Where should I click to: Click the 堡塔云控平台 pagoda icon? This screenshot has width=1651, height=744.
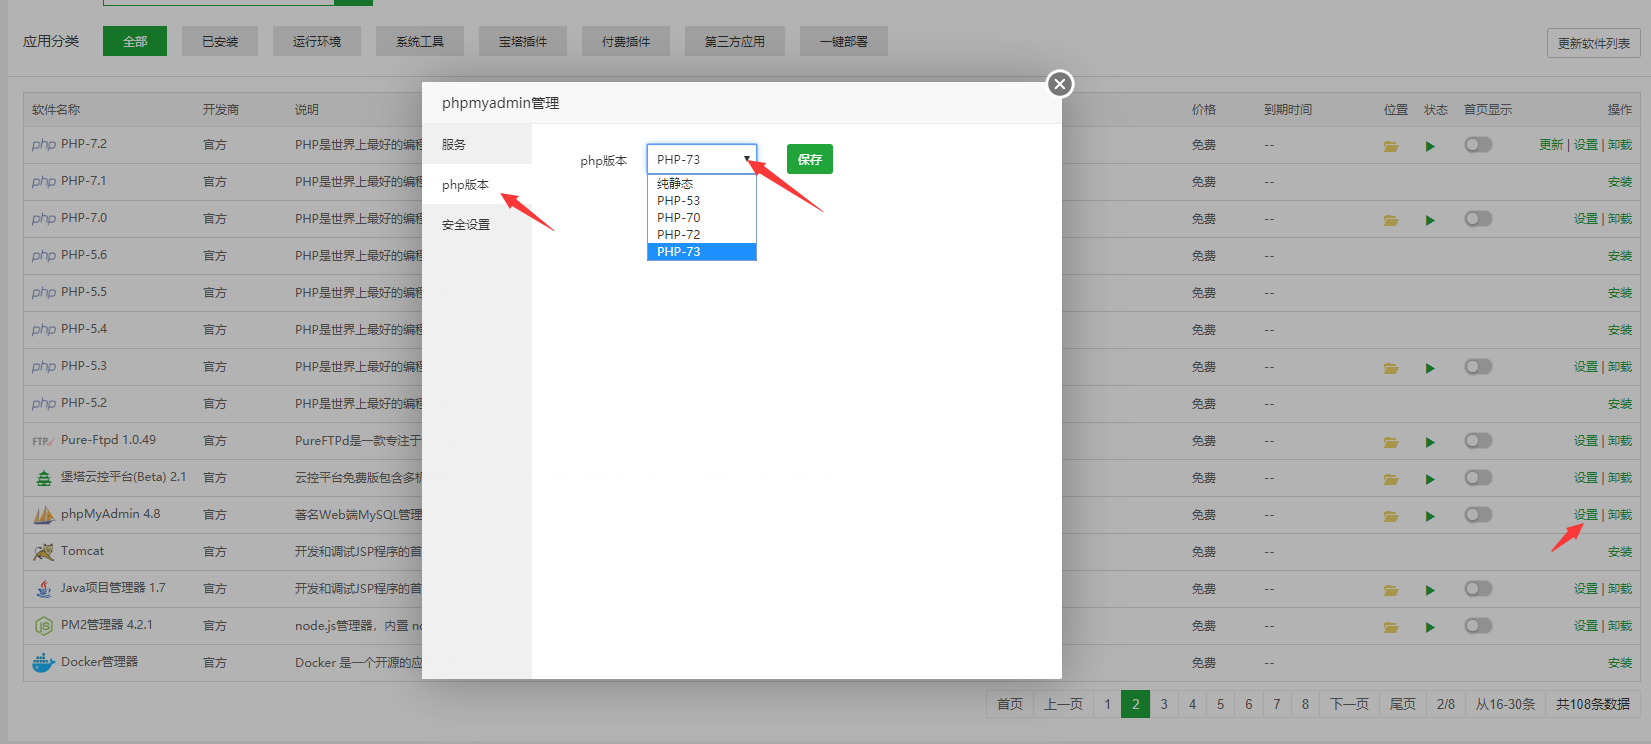(44, 478)
